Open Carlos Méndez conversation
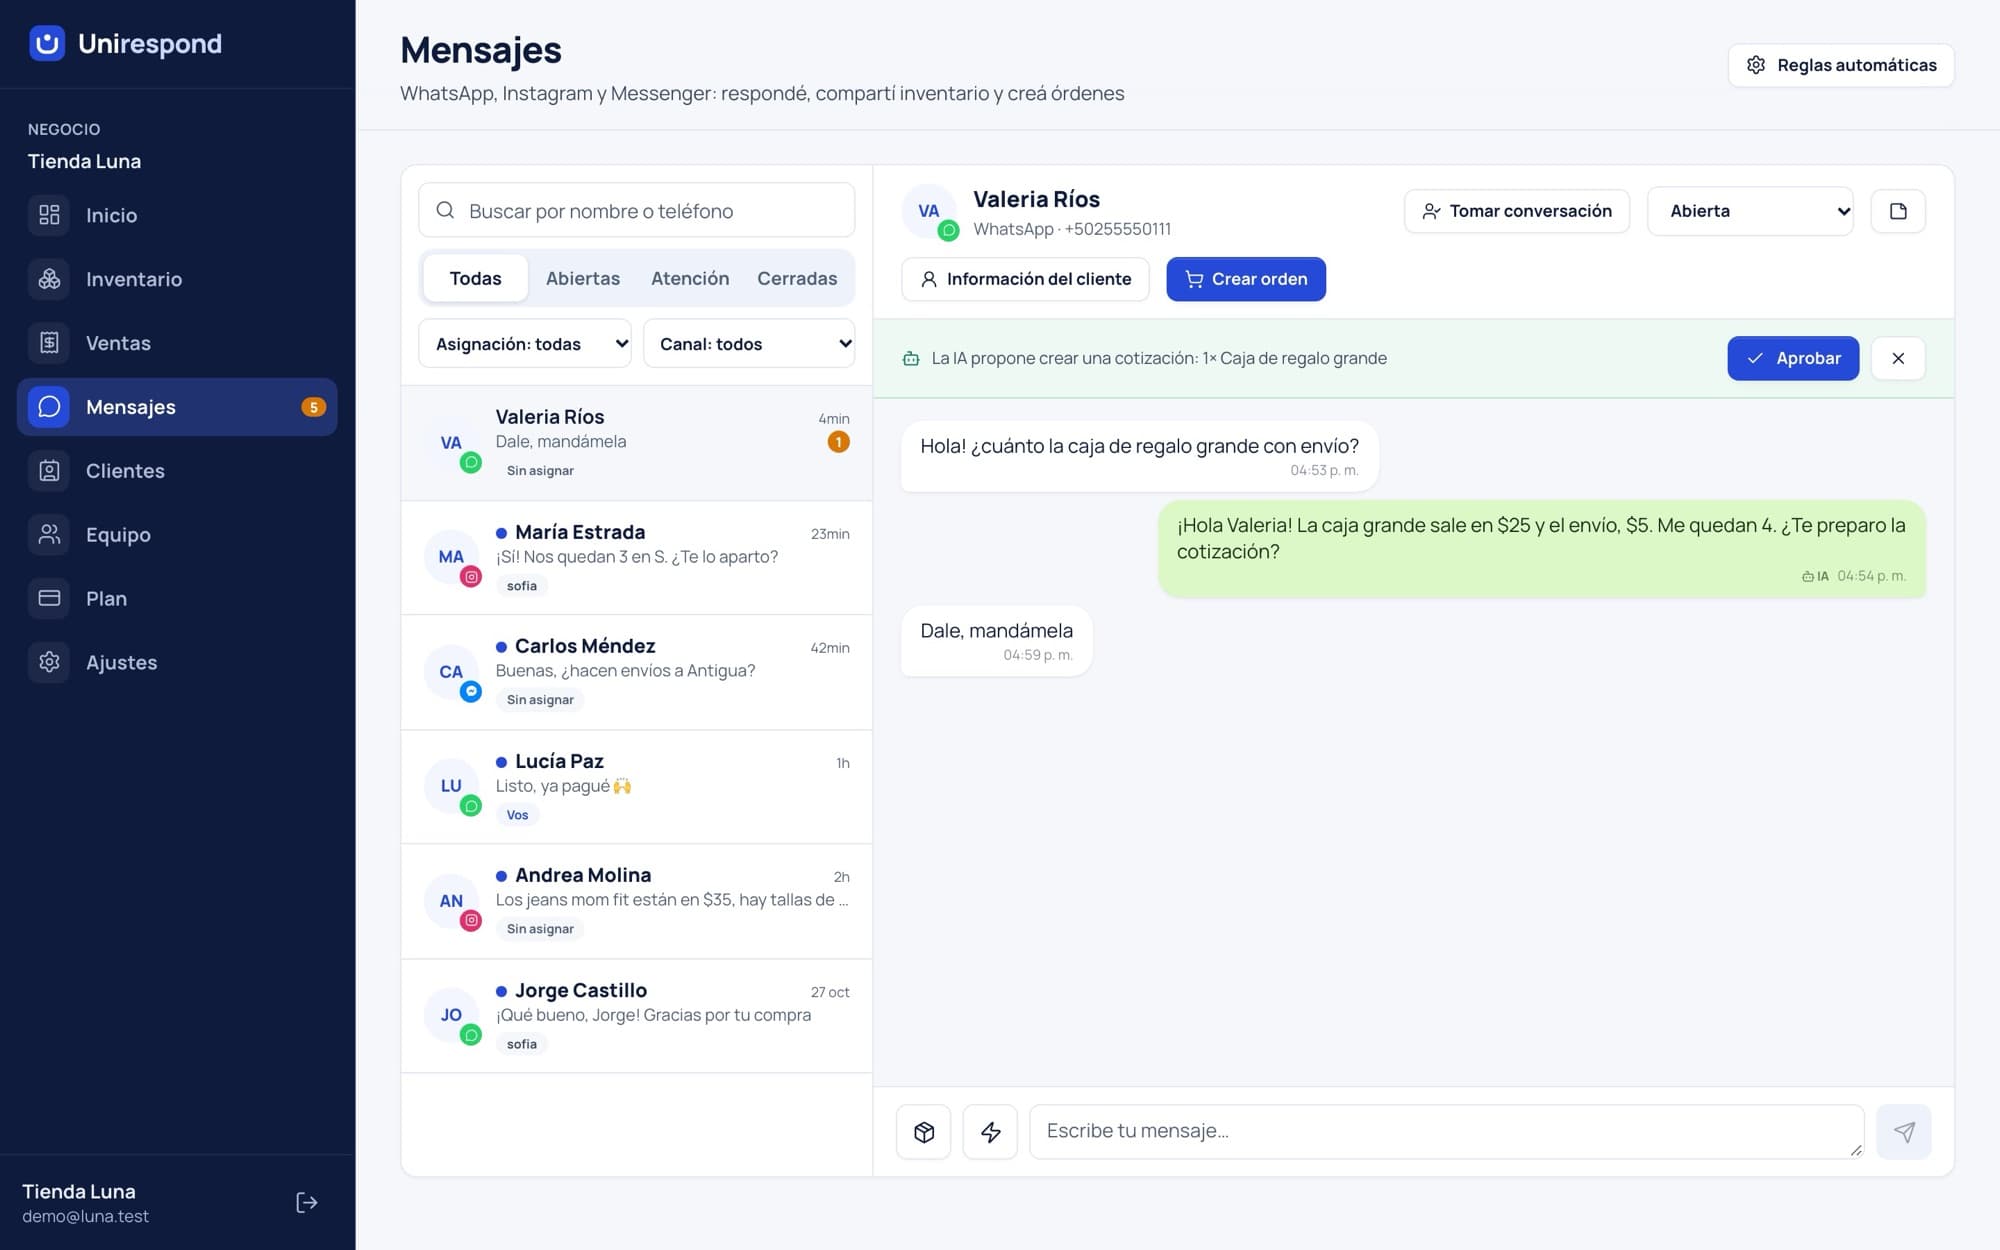The height and width of the screenshot is (1250, 2000). click(637, 673)
